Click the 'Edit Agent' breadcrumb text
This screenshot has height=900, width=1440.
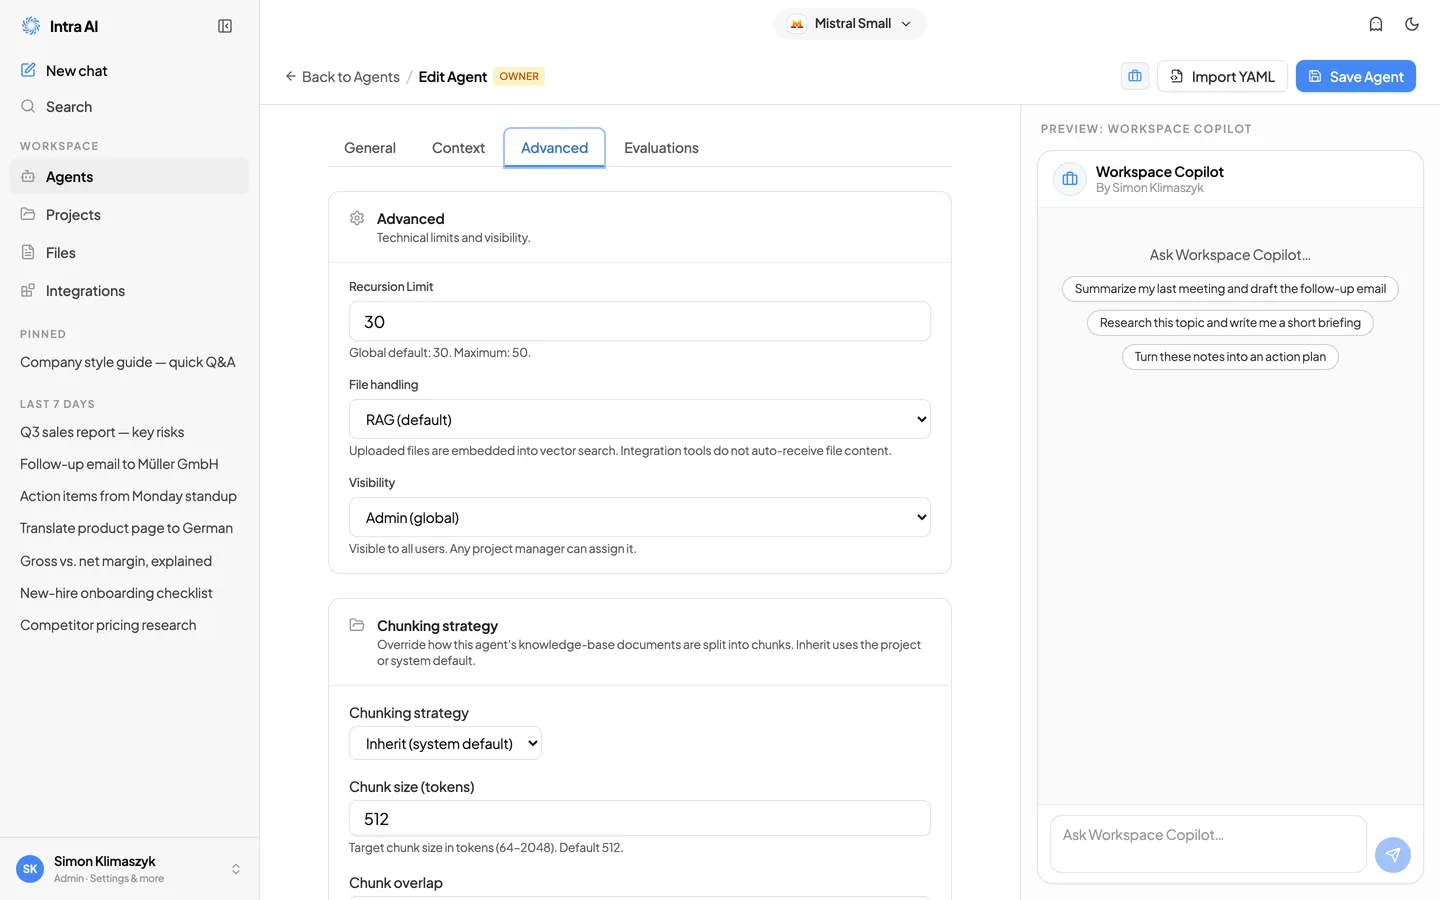tap(452, 76)
